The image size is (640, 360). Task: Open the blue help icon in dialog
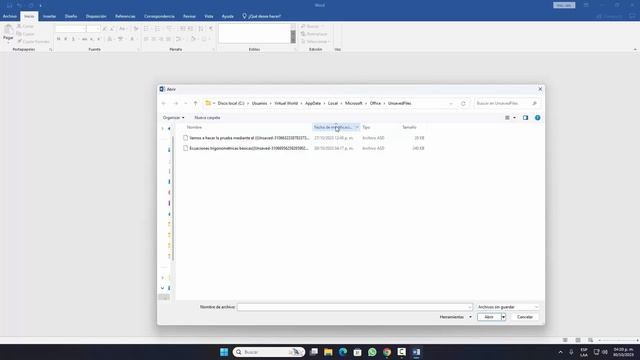point(538,118)
